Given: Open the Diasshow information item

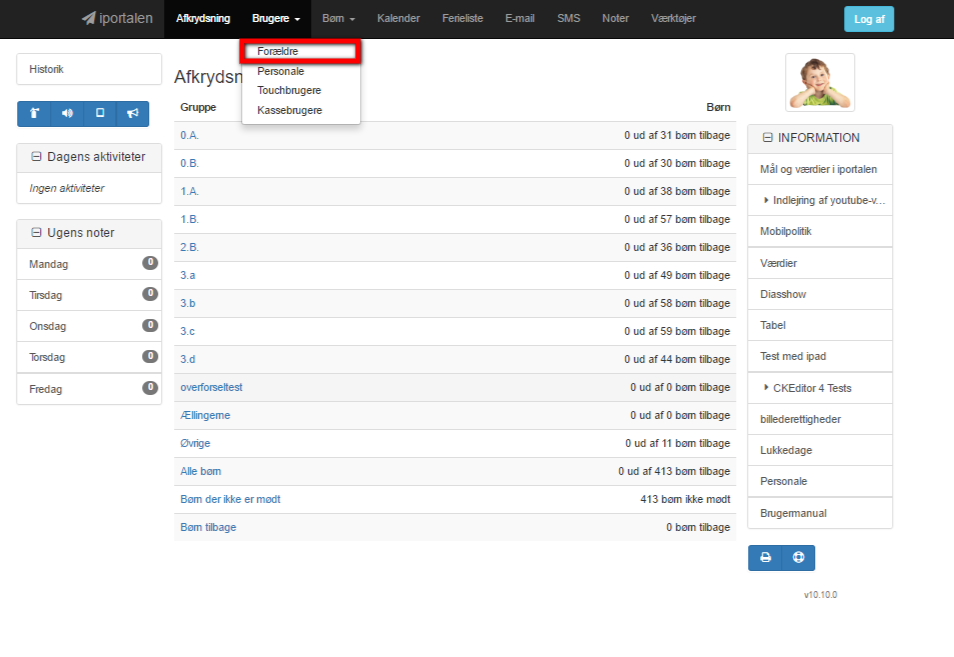Looking at the screenshot, I should click(820, 294).
